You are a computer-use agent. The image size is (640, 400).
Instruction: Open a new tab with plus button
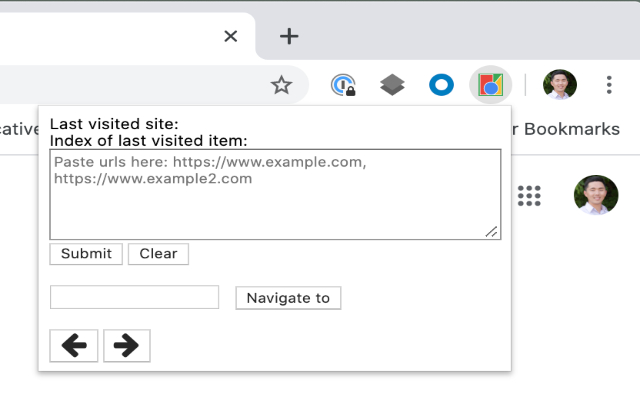(x=289, y=37)
